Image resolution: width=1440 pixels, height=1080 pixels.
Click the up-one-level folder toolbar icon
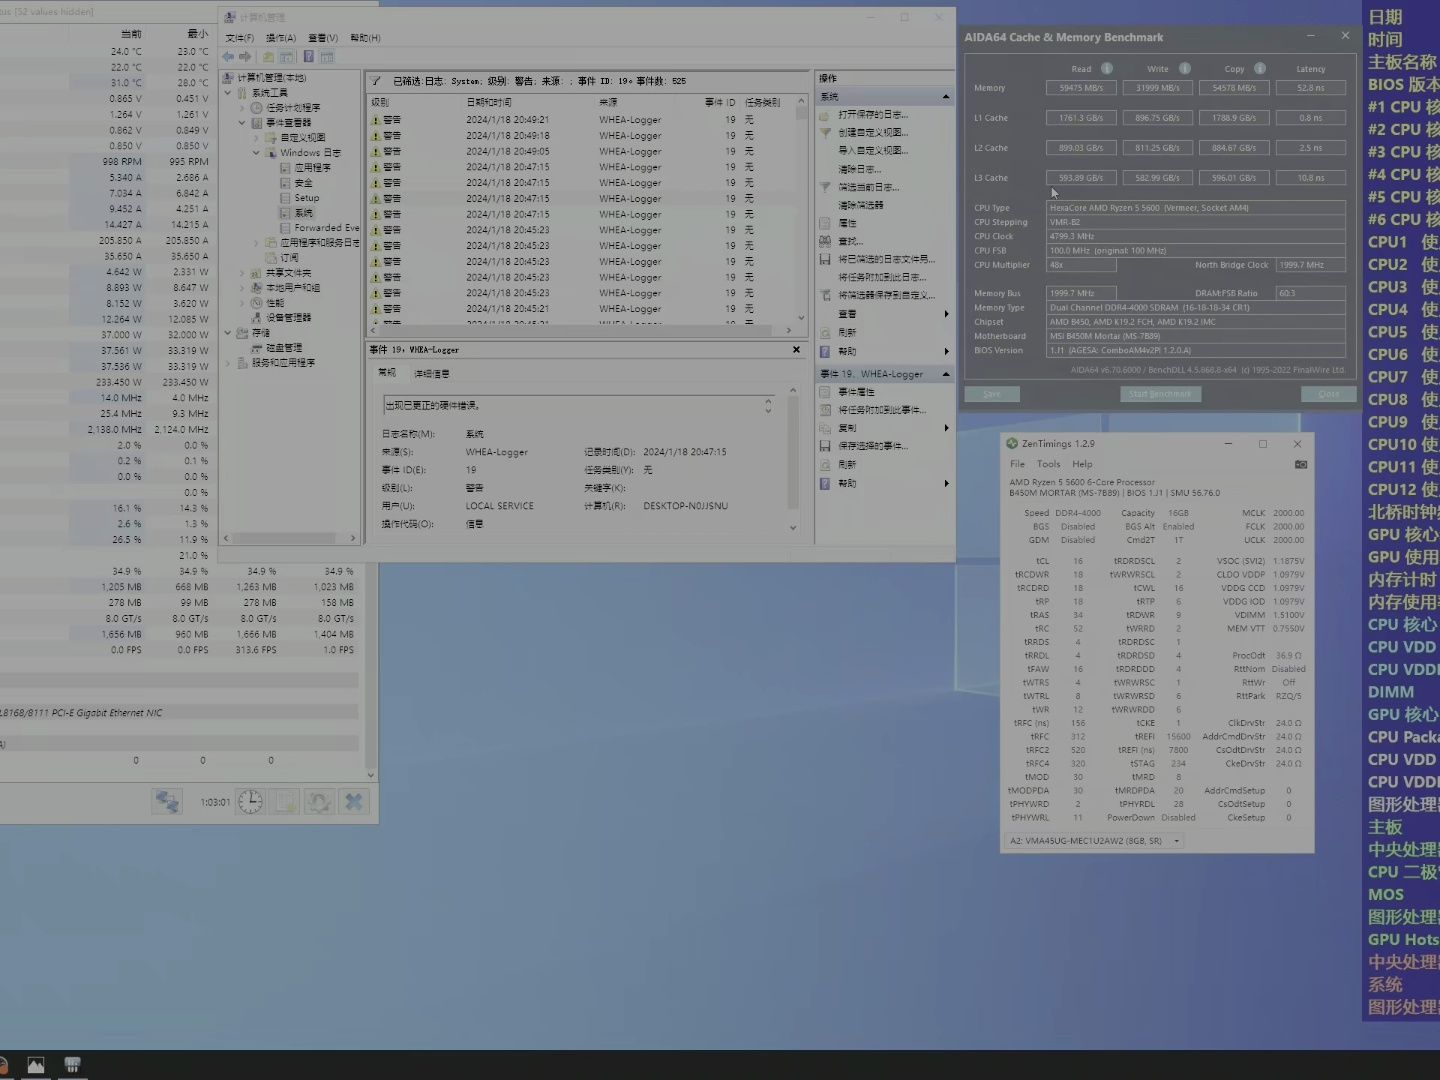[x=268, y=57]
